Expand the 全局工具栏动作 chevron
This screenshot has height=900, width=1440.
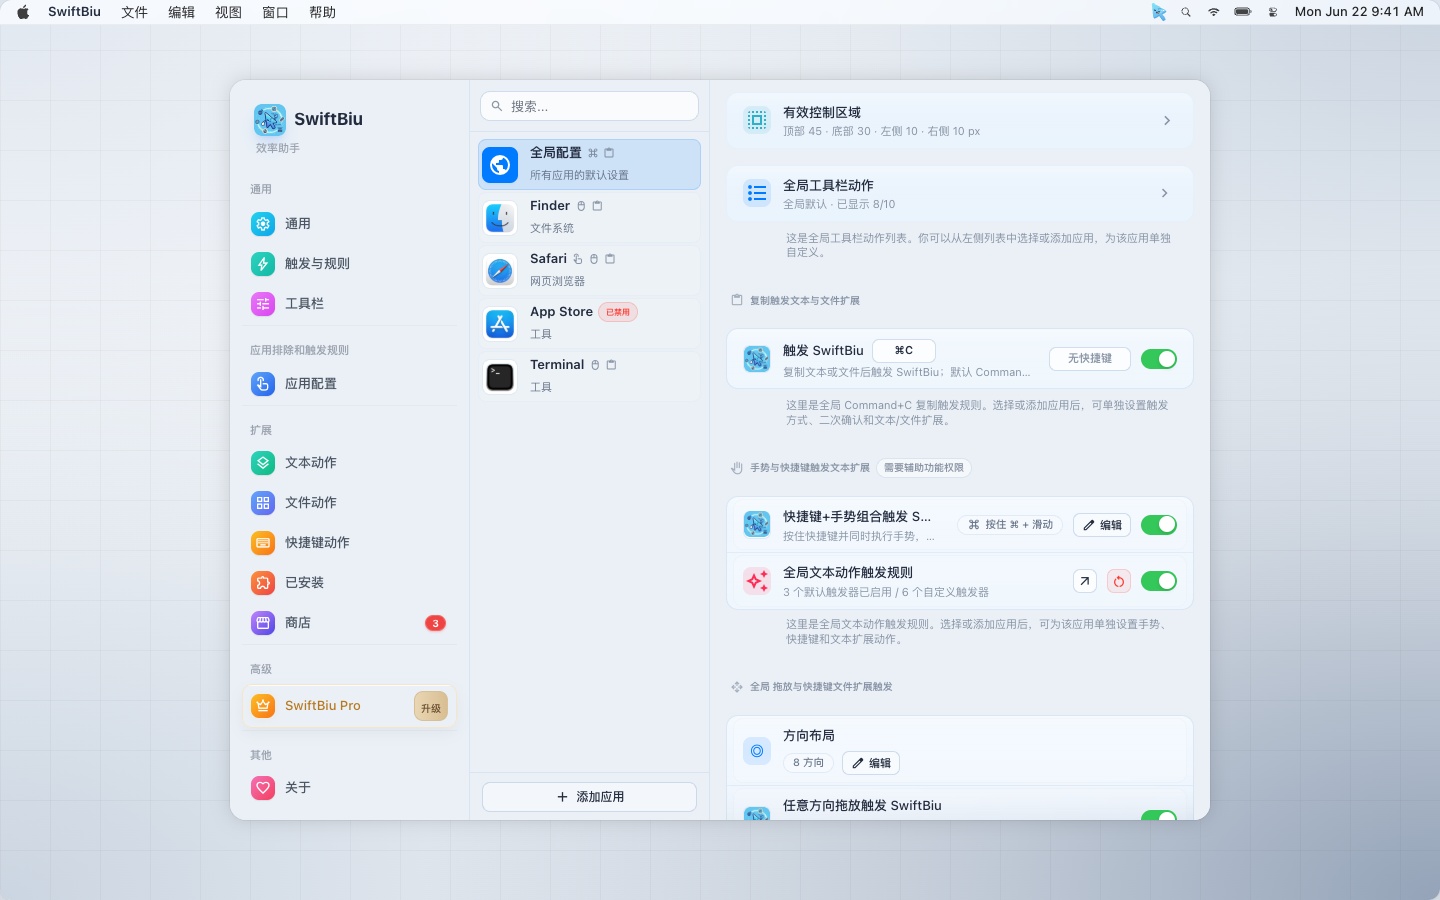click(1165, 193)
